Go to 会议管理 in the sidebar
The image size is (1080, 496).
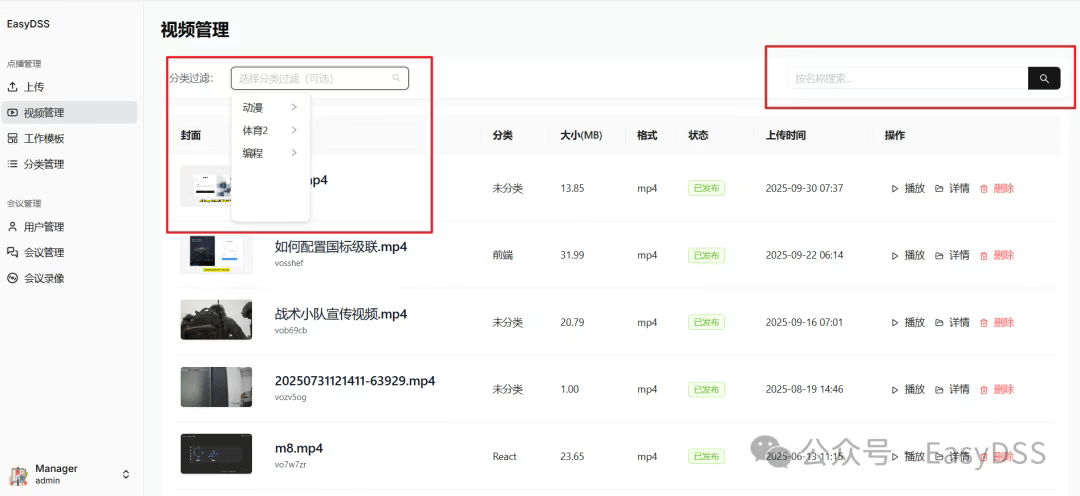point(44,253)
